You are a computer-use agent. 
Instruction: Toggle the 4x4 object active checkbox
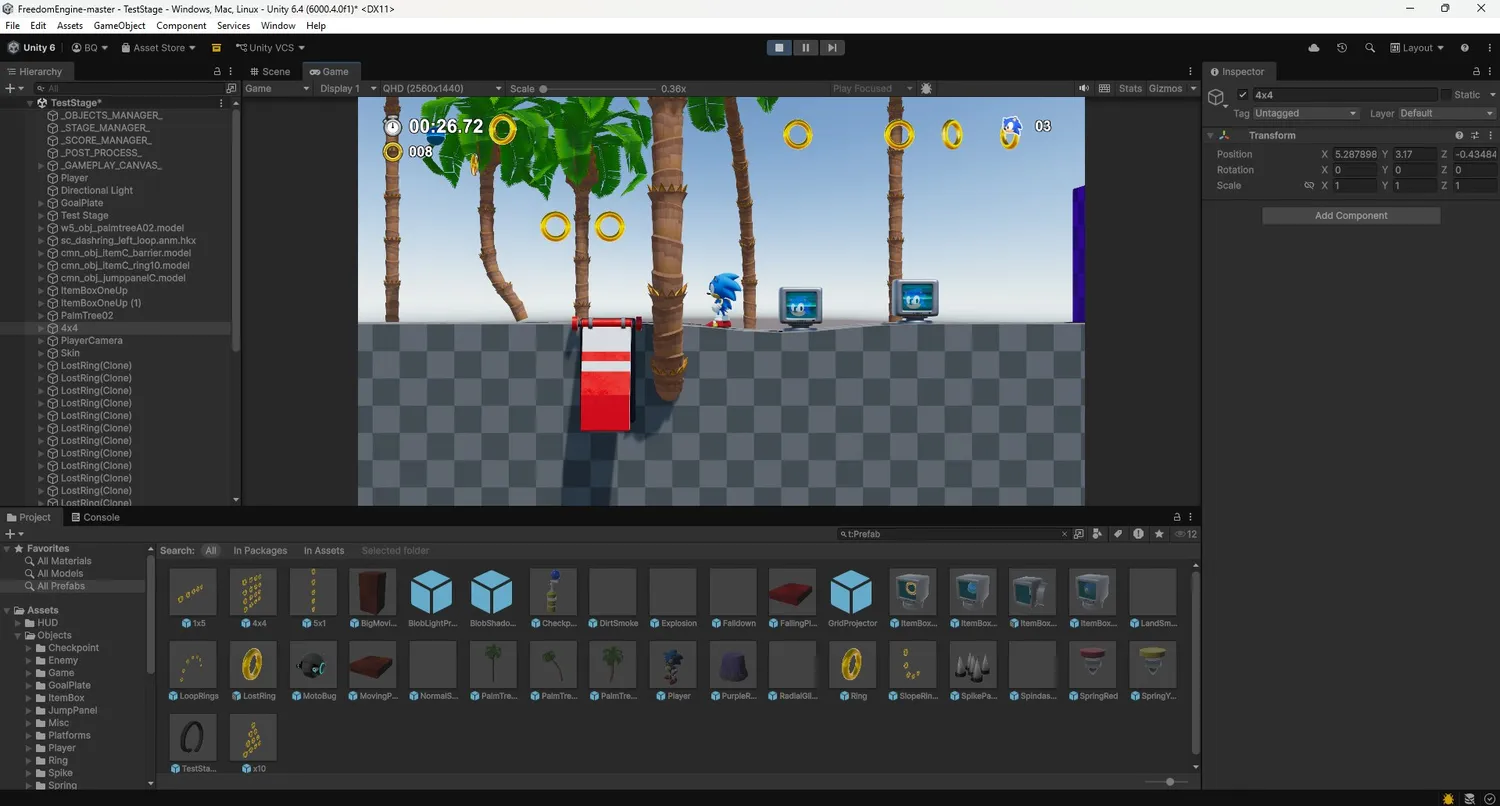click(1243, 95)
